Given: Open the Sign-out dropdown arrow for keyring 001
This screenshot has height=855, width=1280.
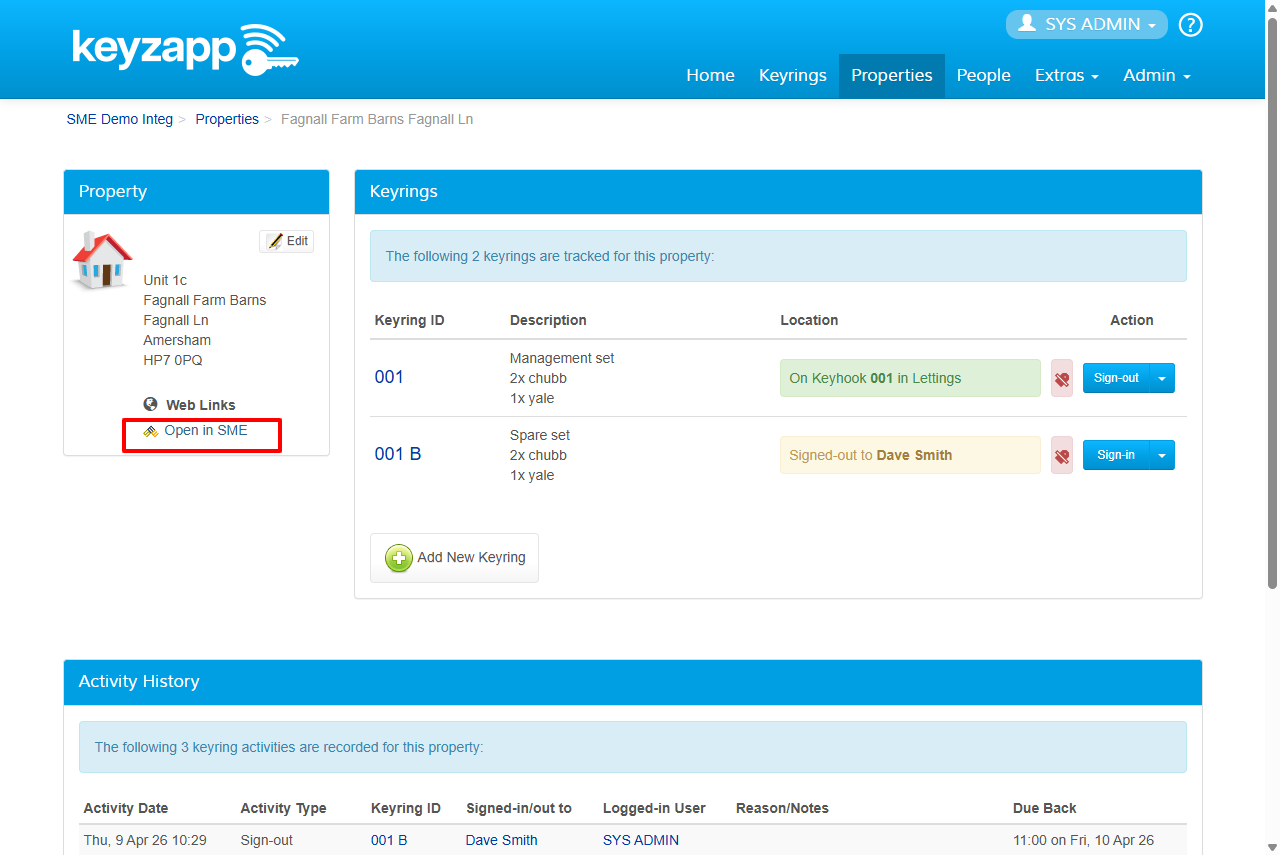Looking at the screenshot, I should click(x=1162, y=379).
